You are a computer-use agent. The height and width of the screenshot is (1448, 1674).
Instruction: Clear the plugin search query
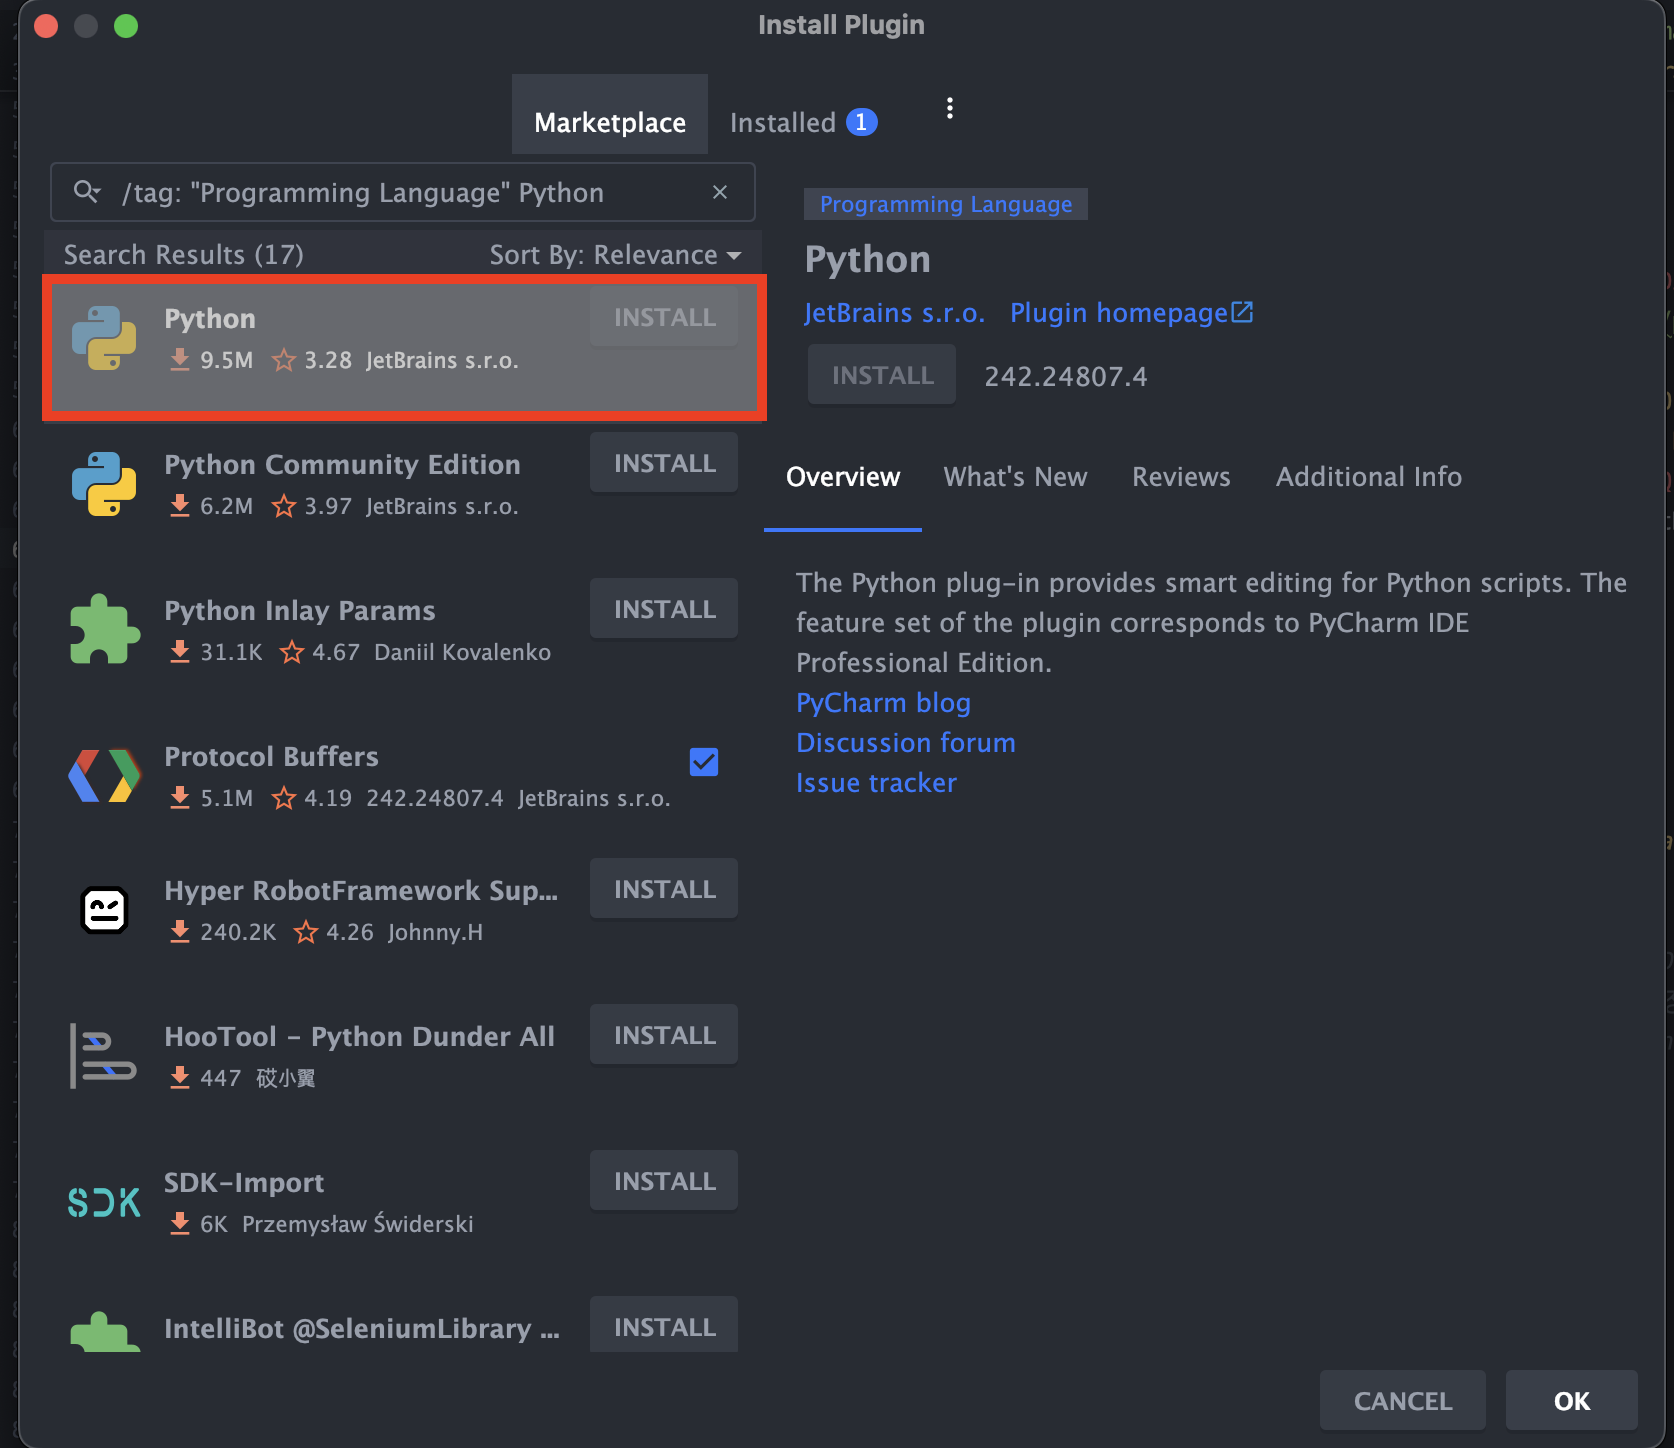click(x=719, y=192)
